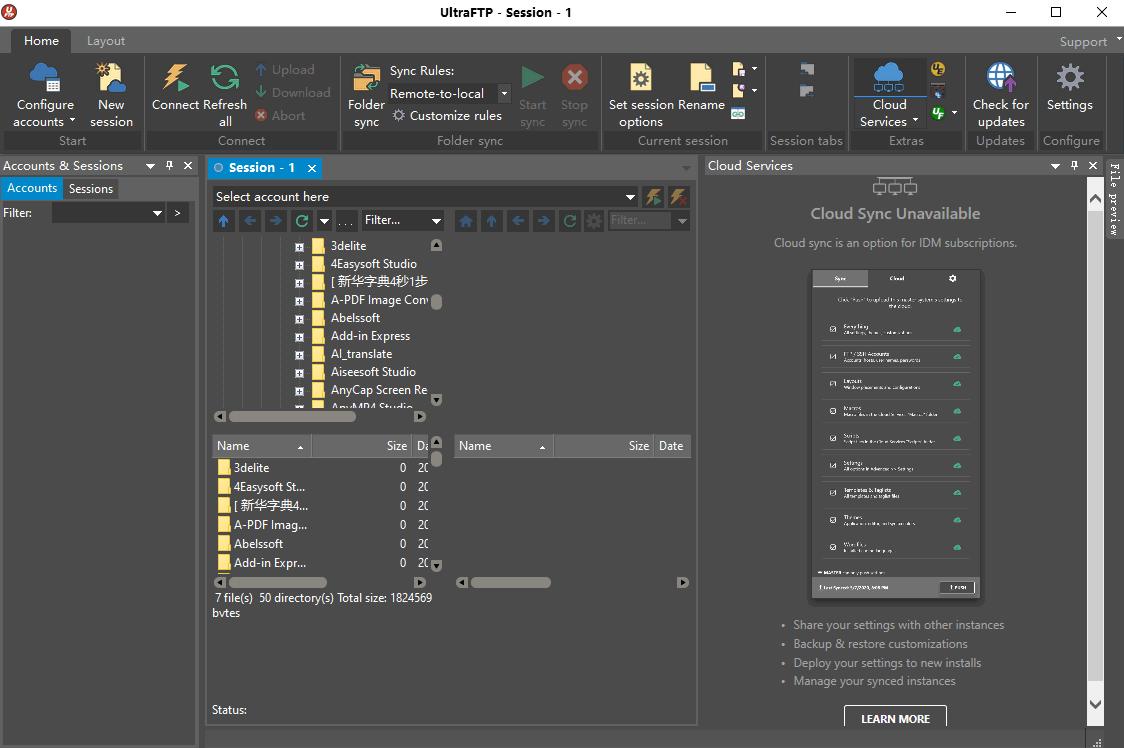1124x748 pixels.
Task: Open the Select account here dropdown
Action: coord(630,197)
